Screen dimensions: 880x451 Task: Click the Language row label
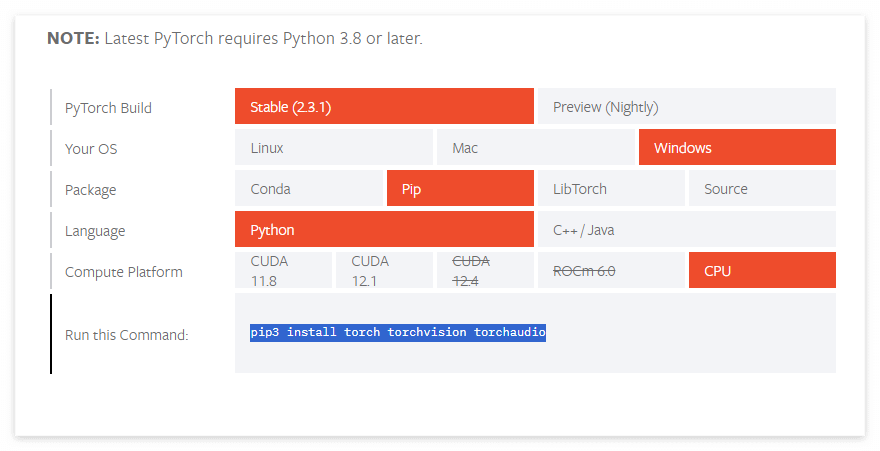coord(95,231)
